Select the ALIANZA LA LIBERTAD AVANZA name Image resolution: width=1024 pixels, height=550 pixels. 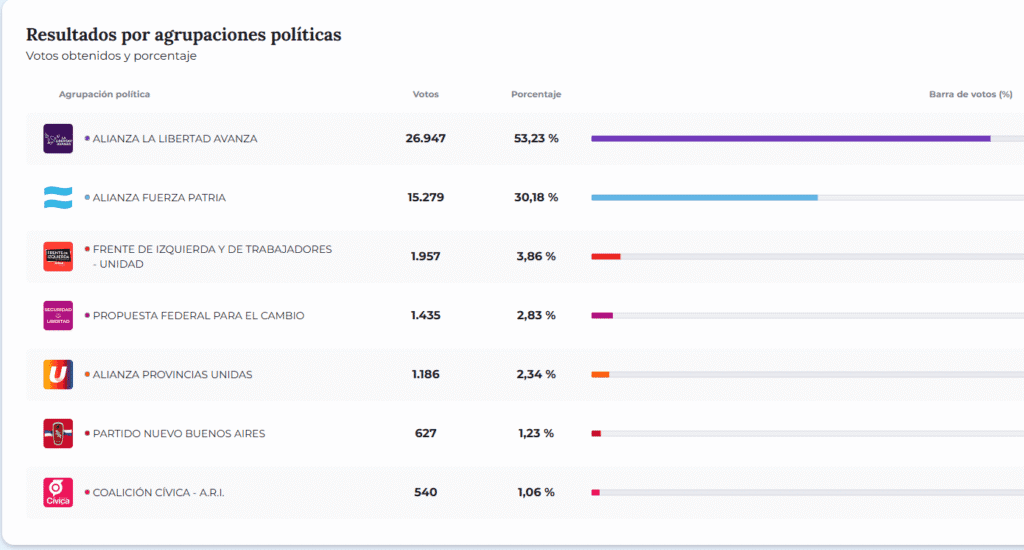175,138
